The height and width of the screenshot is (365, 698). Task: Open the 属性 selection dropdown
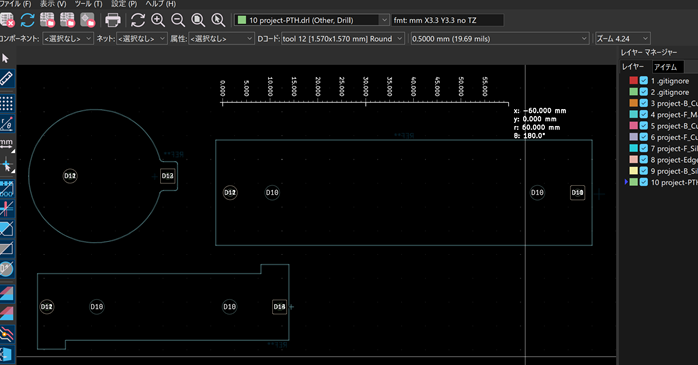(221, 39)
